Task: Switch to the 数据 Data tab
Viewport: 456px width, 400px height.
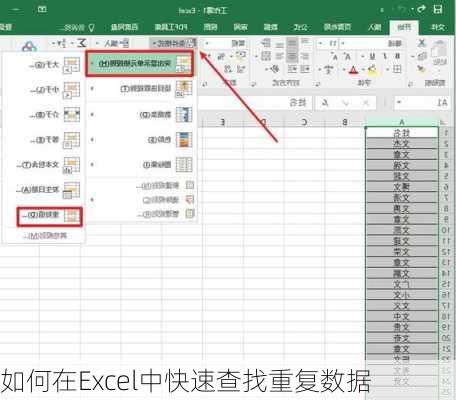Action: [270, 27]
